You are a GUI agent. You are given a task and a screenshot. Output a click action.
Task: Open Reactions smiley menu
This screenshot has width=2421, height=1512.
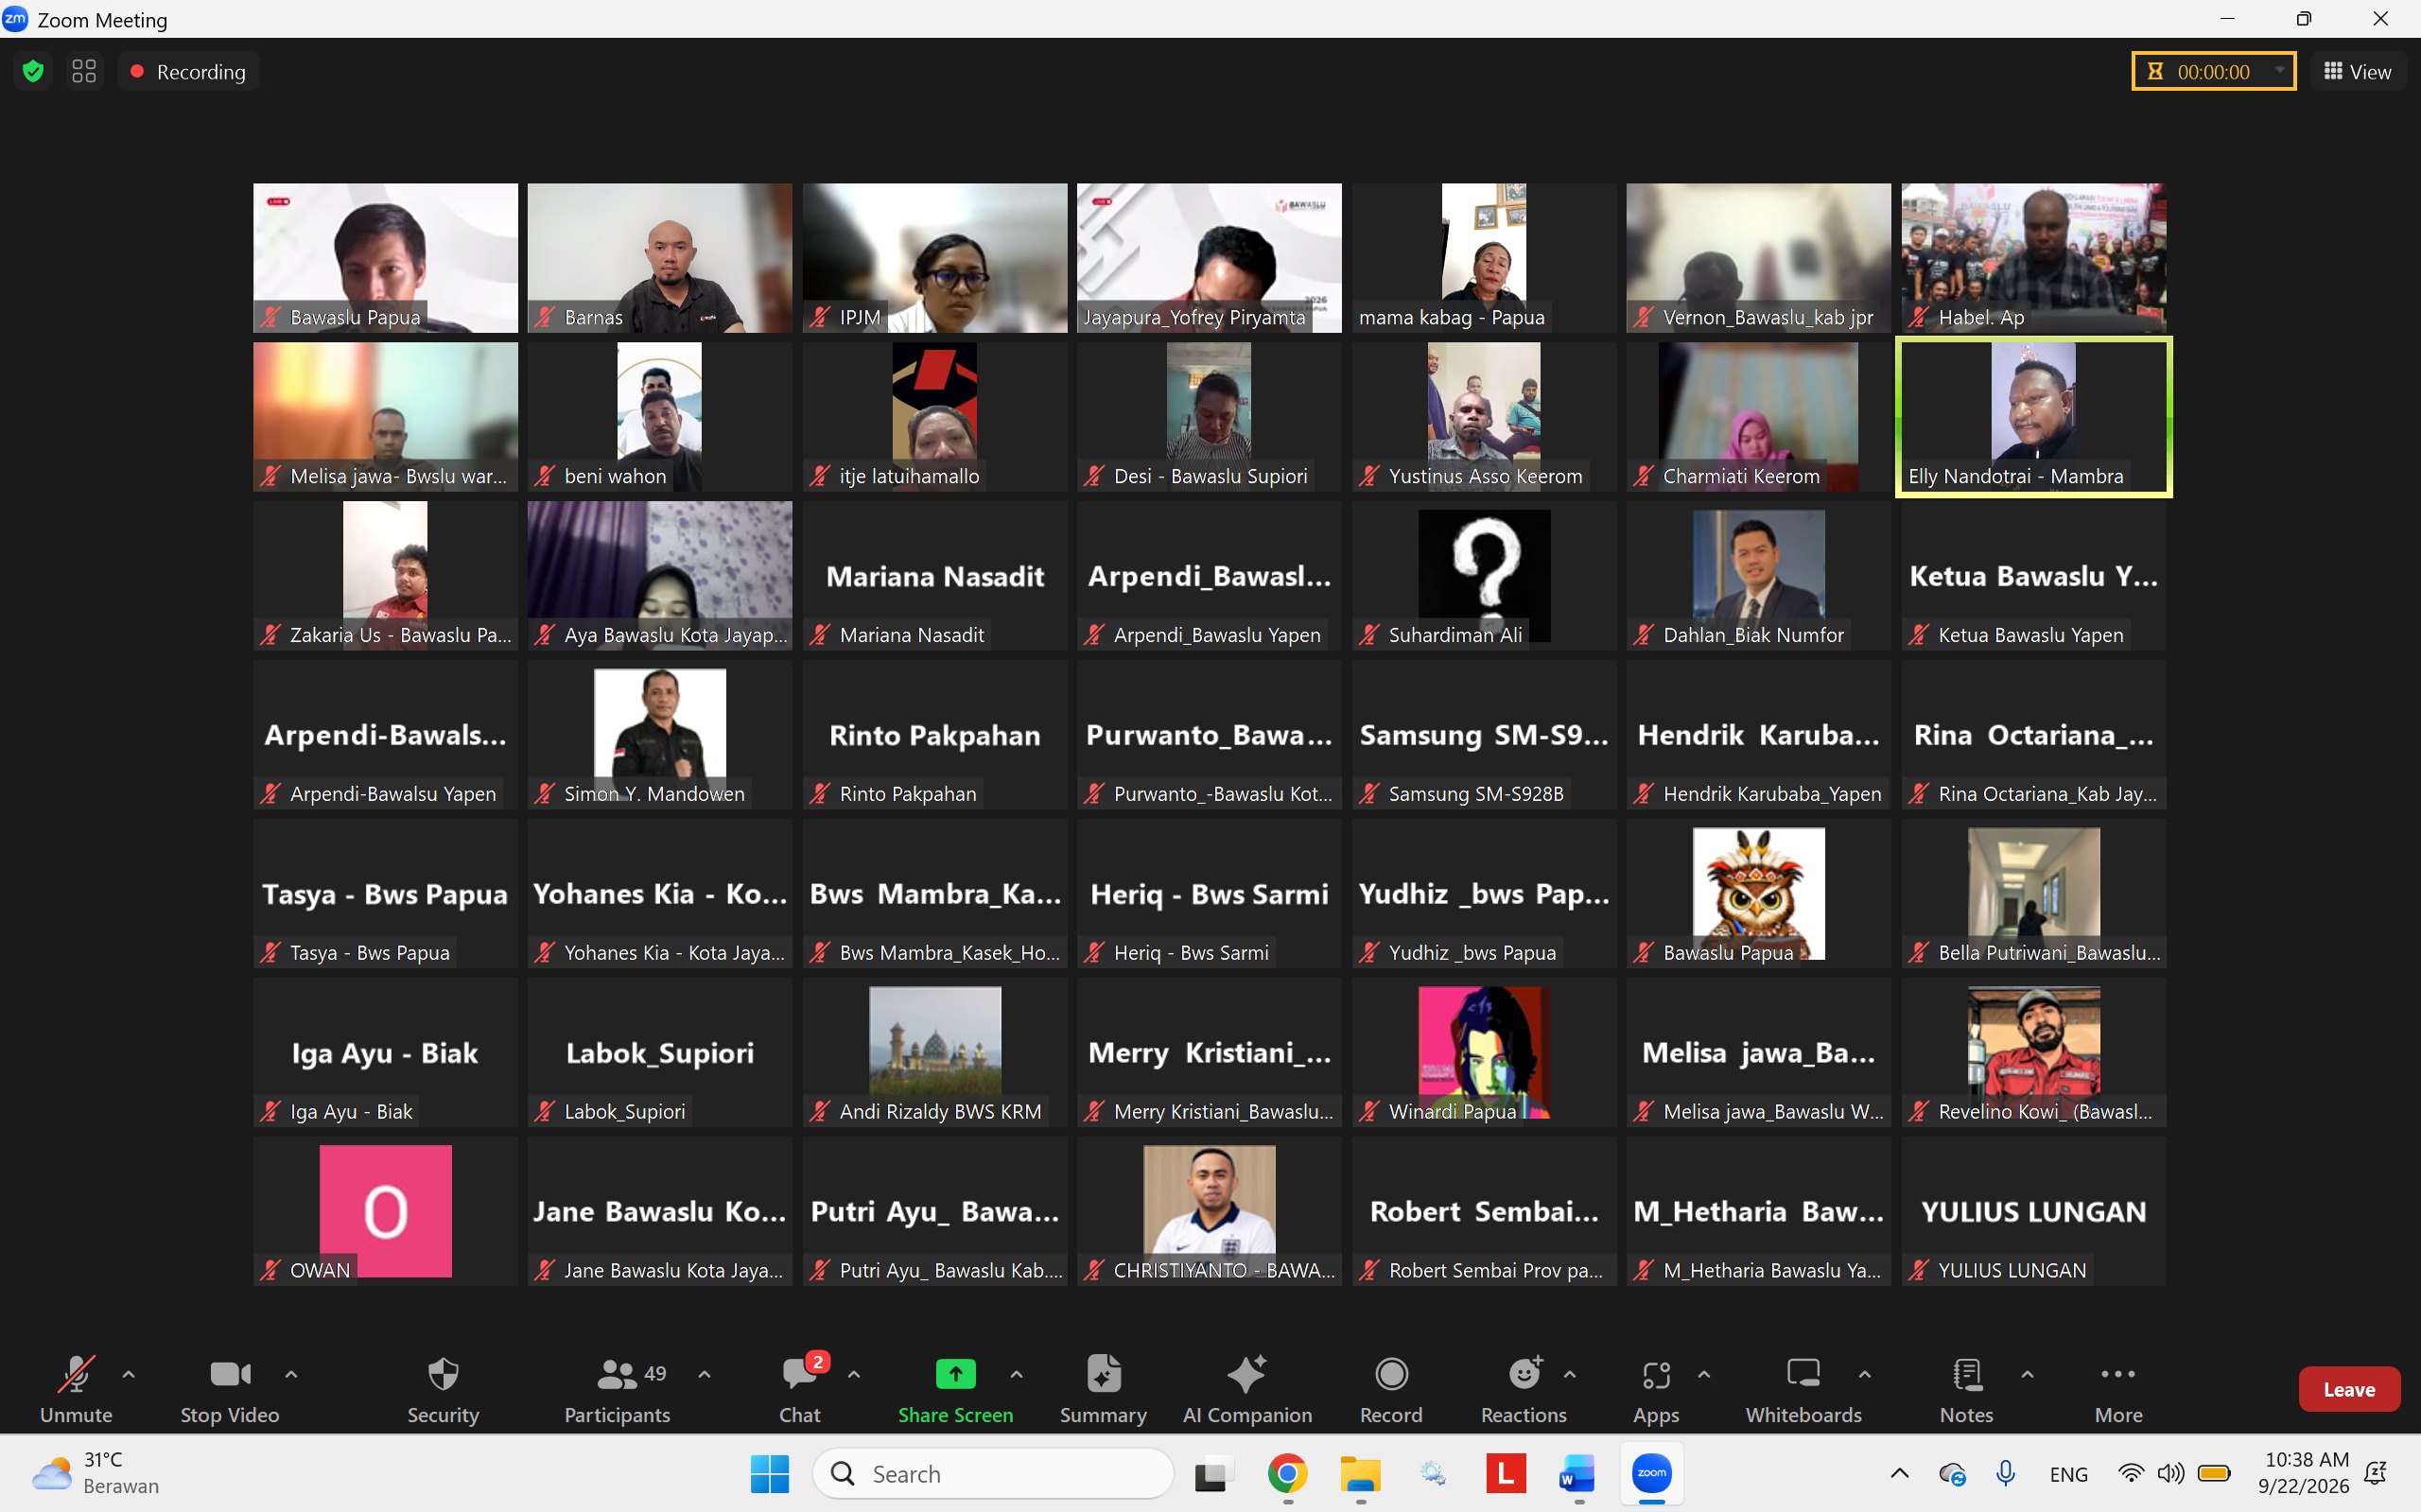tap(1524, 1389)
